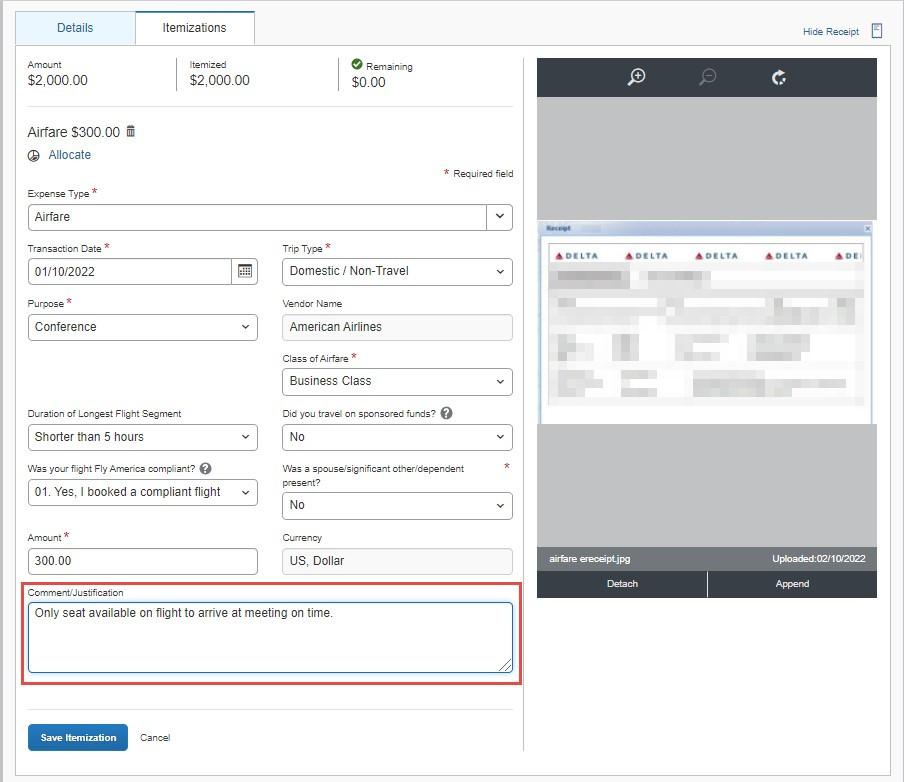904x782 pixels.
Task: Expand Duration of Longest Flight Segment dropdown
Action: [x=142, y=437]
